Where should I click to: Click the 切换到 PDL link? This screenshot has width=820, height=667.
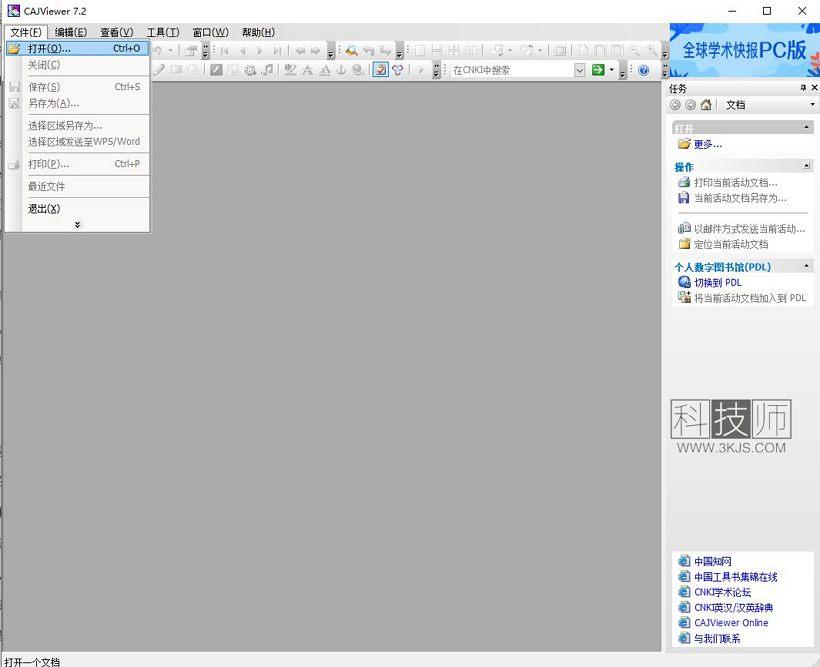pyautogui.click(x=718, y=282)
